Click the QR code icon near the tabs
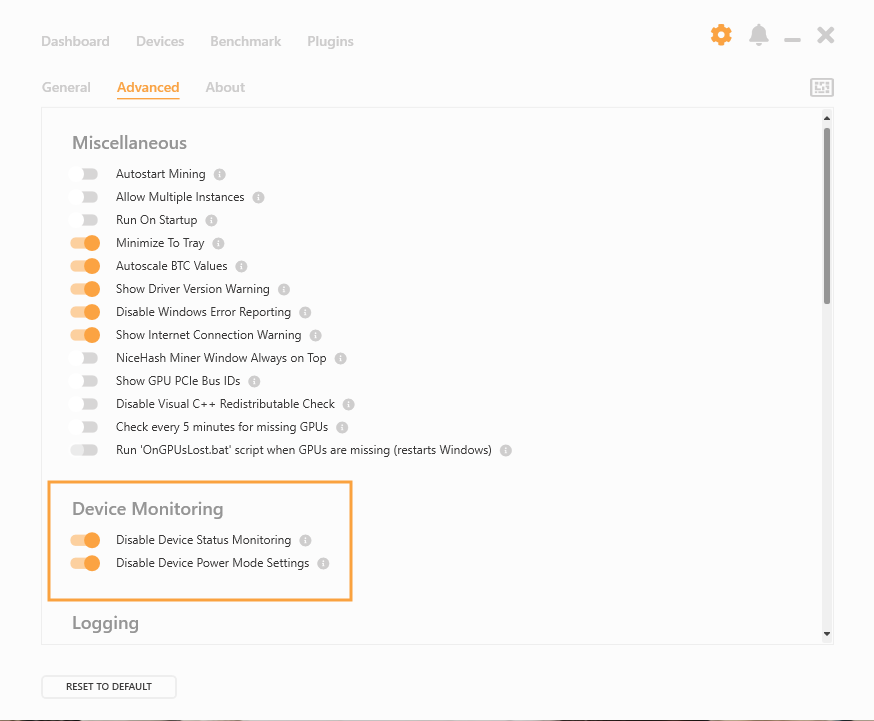874x721 pixels. pos(821,87)
